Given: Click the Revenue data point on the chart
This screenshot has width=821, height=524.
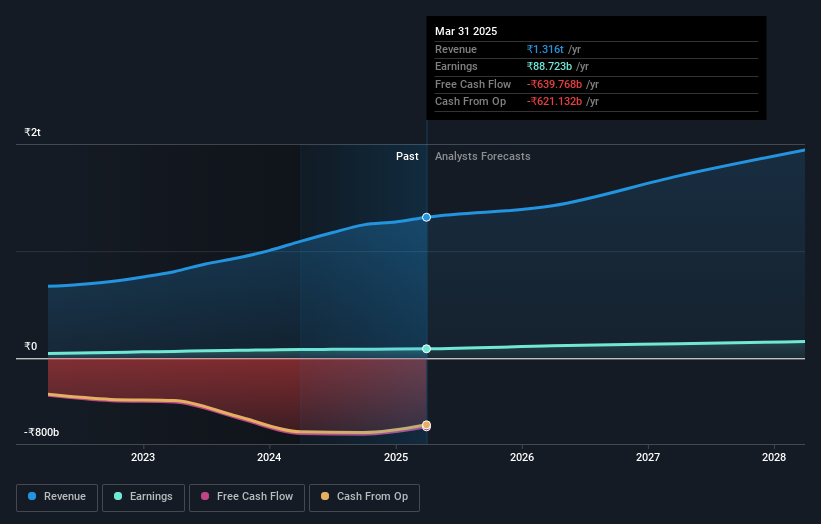Looking at the screenshot, I should pos(426,217).
